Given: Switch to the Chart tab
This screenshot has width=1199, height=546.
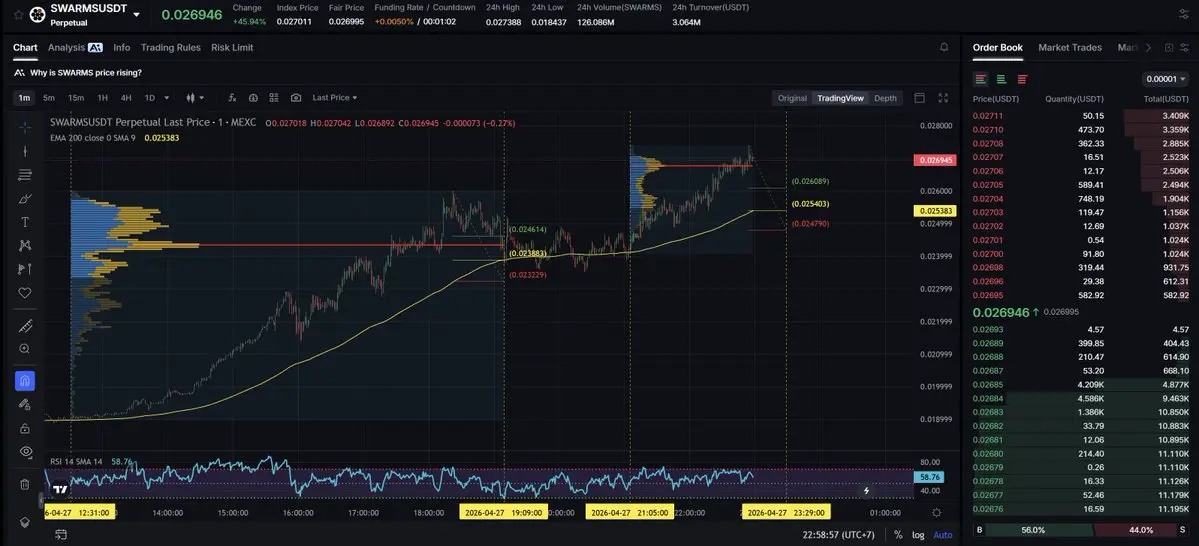Looking at the screenshot, I should click(25, 47).
